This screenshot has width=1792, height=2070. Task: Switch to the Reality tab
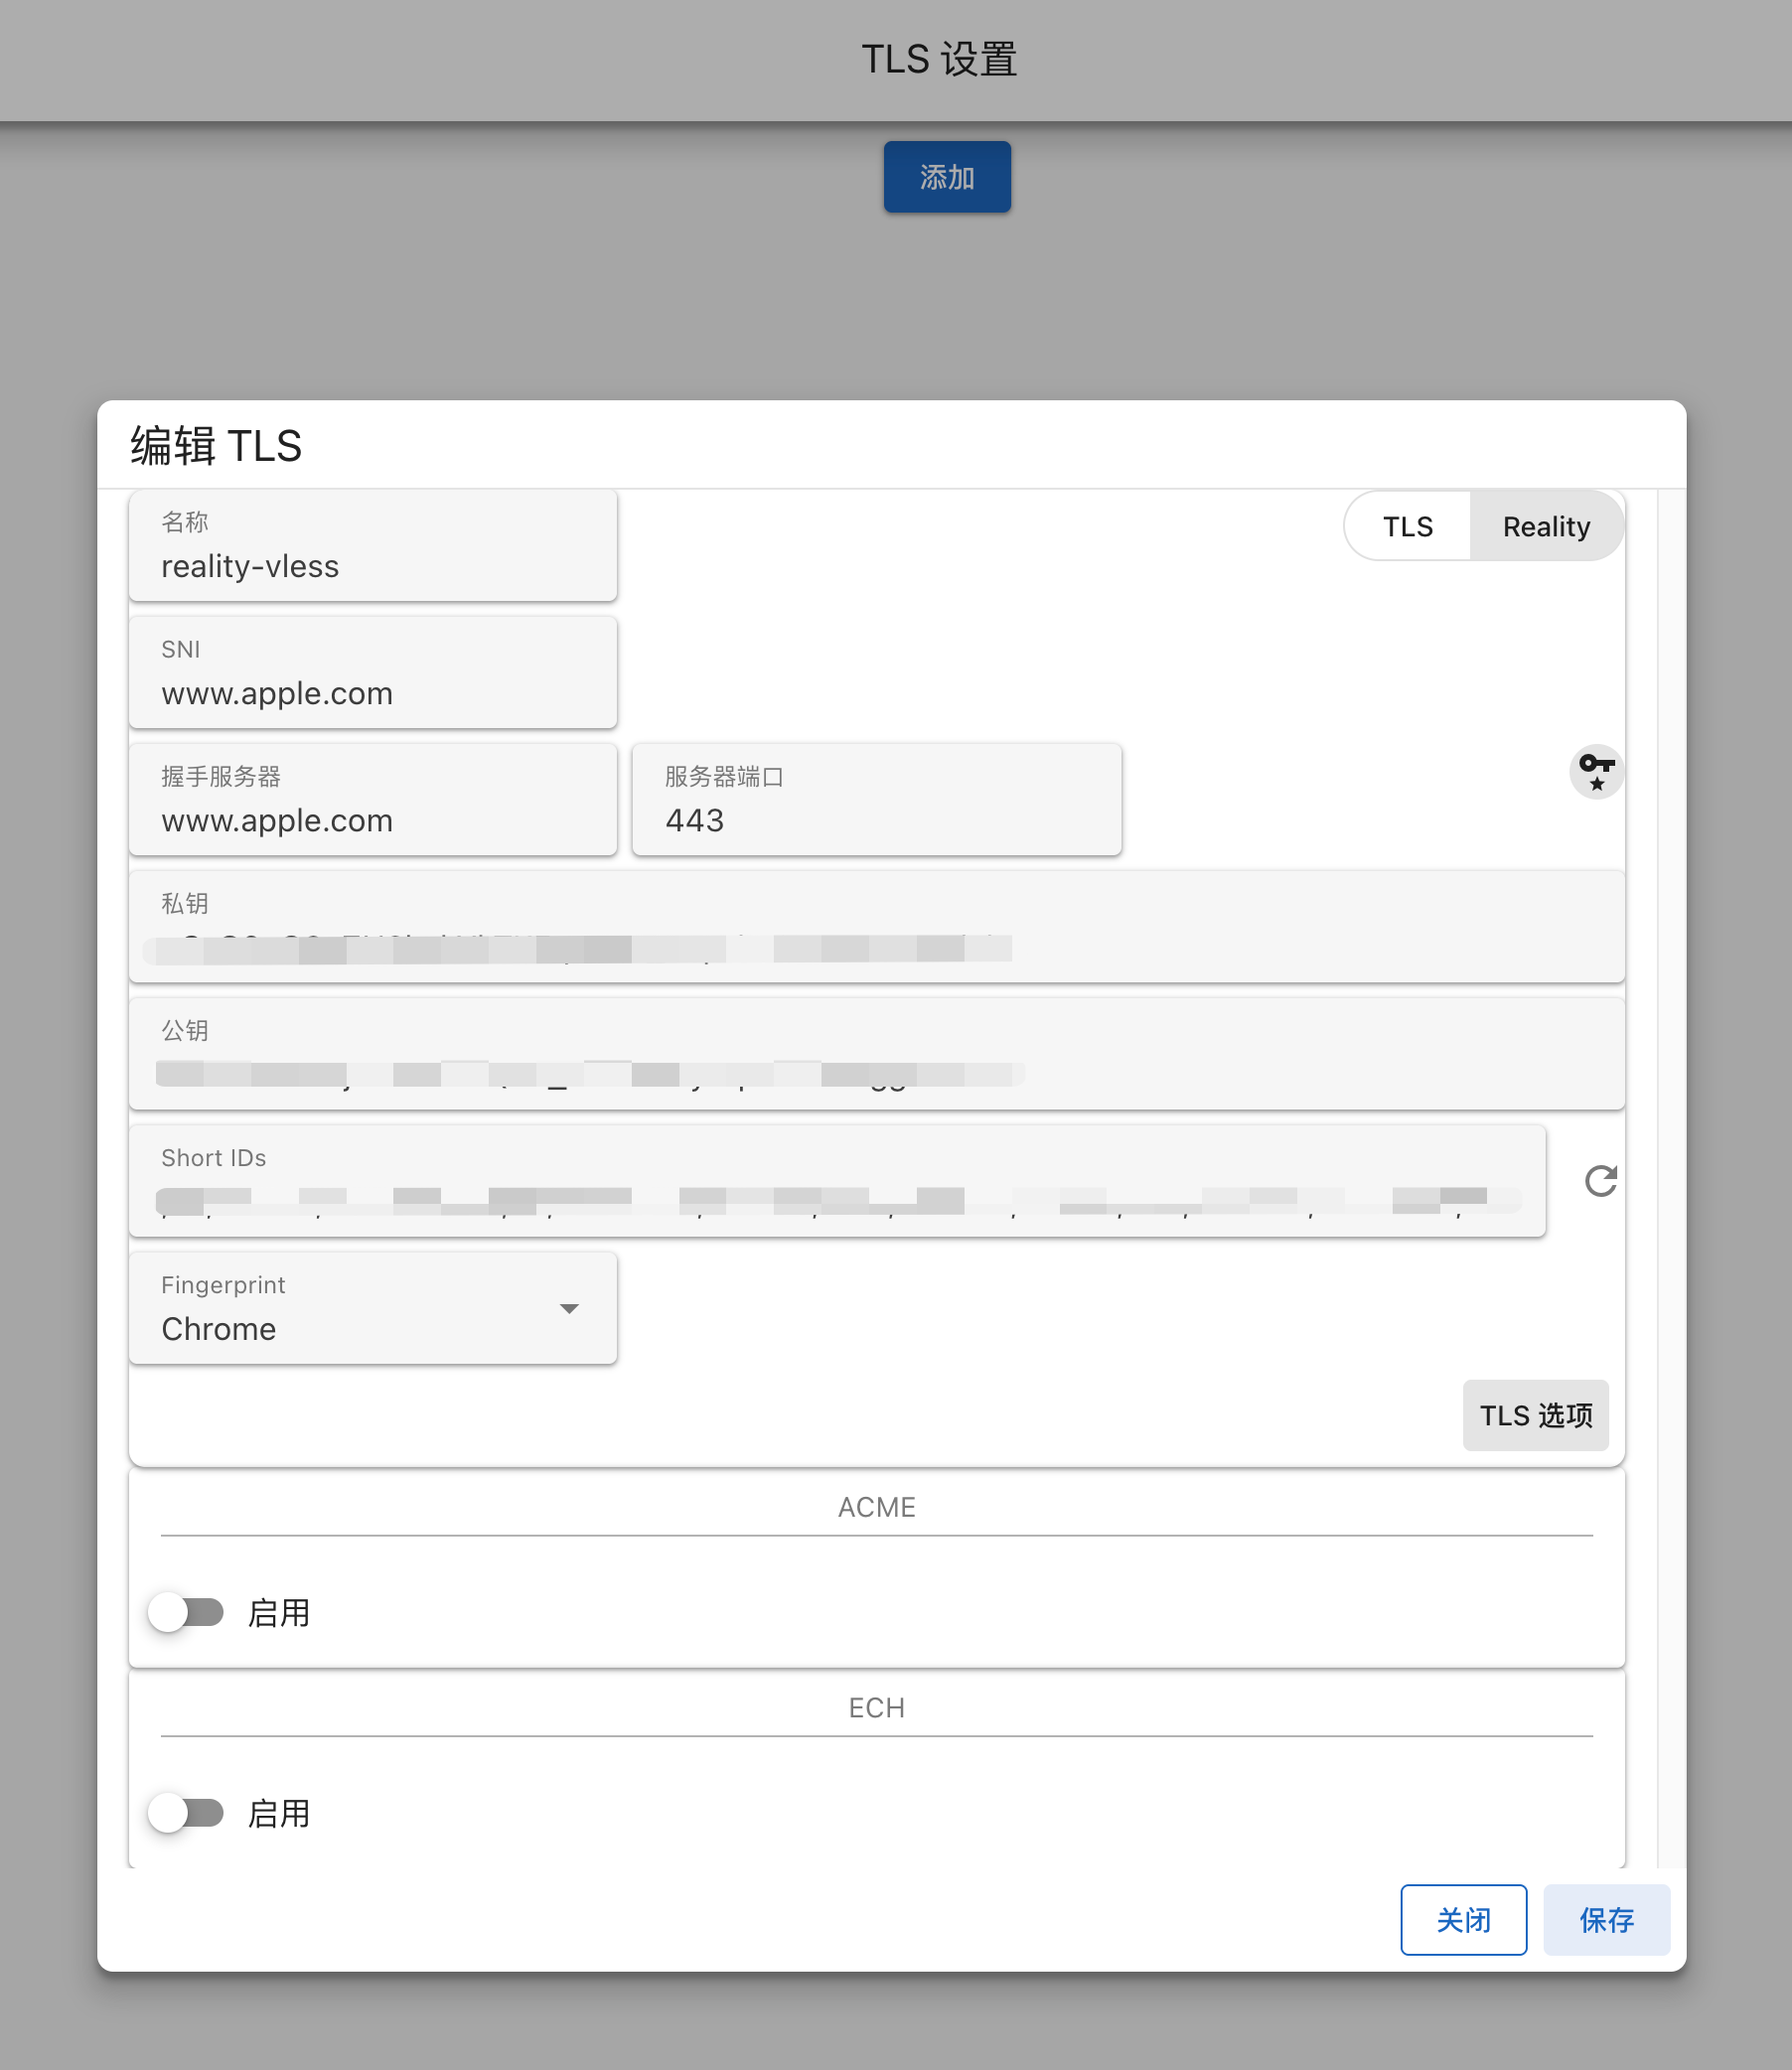tap(1546, 526)
